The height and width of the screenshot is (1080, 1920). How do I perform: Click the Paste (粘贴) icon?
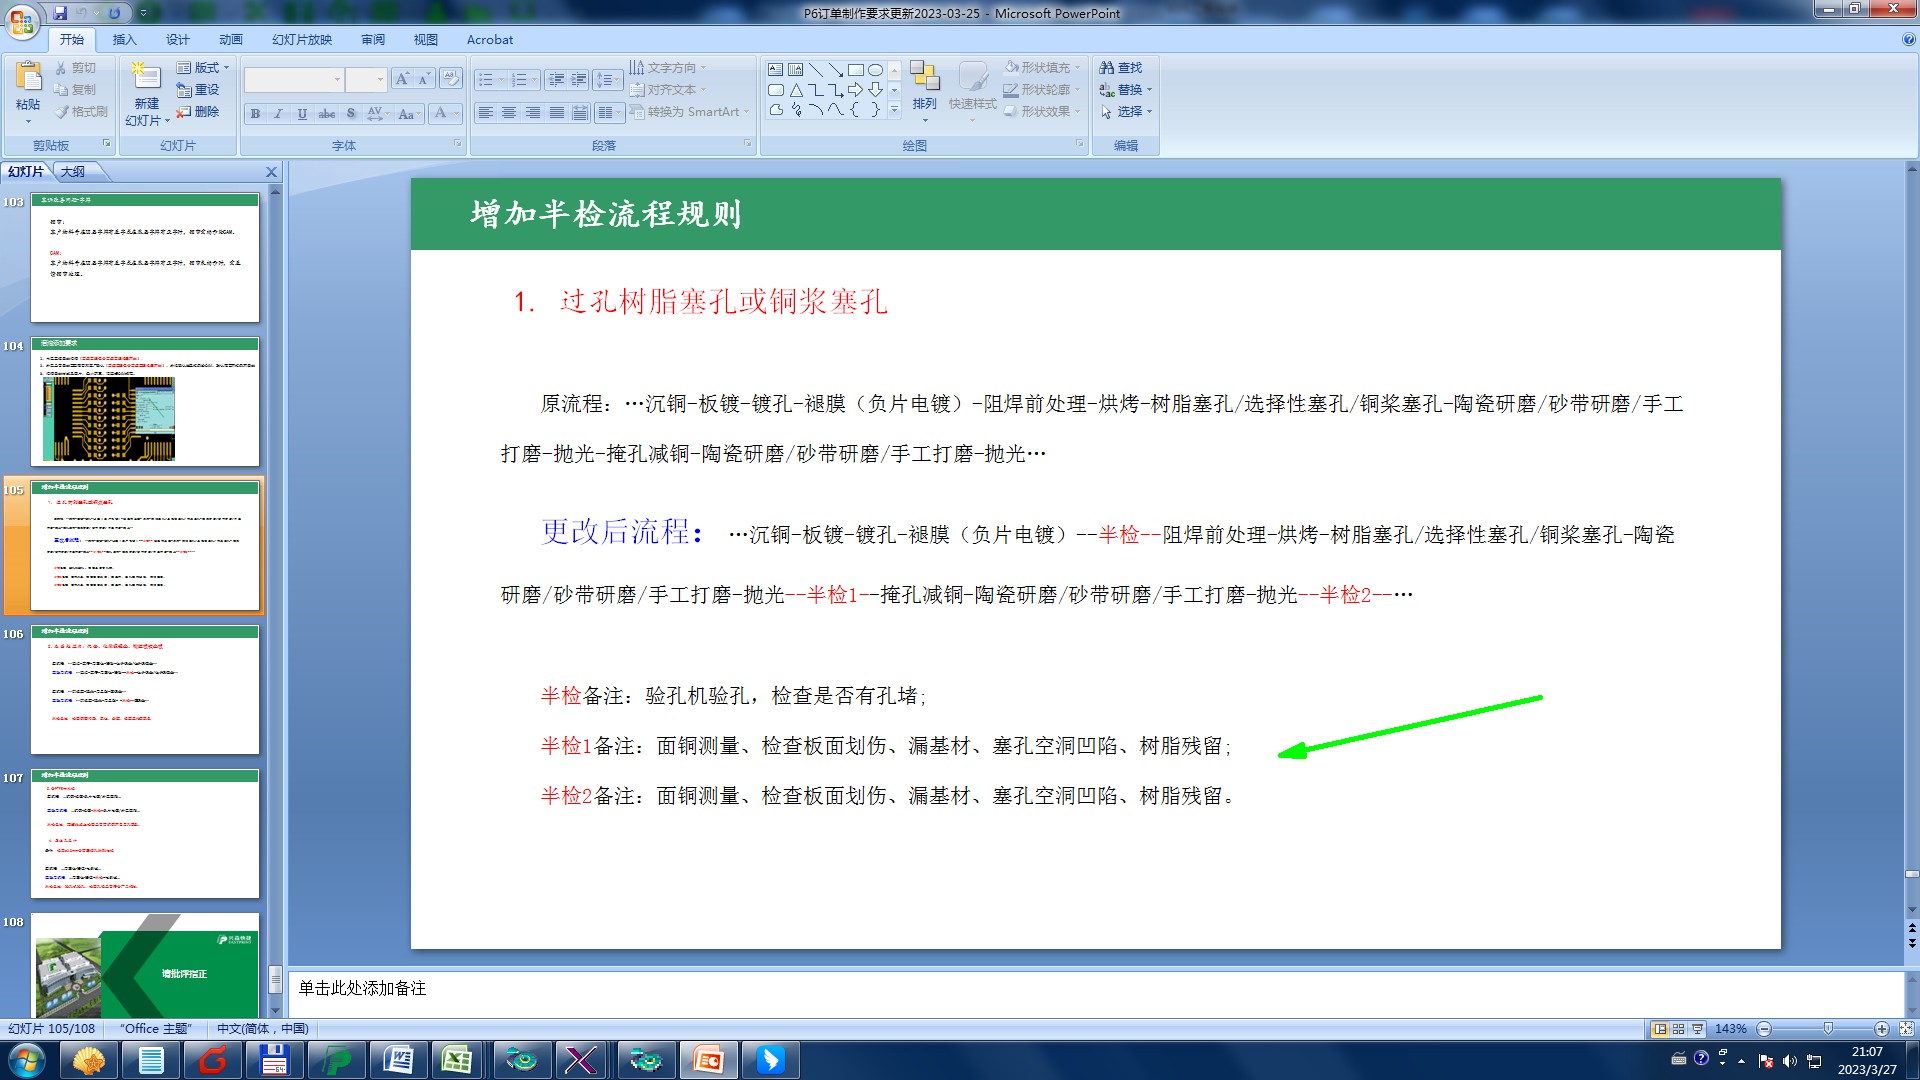pyautogui.click(x=28, y=77)
